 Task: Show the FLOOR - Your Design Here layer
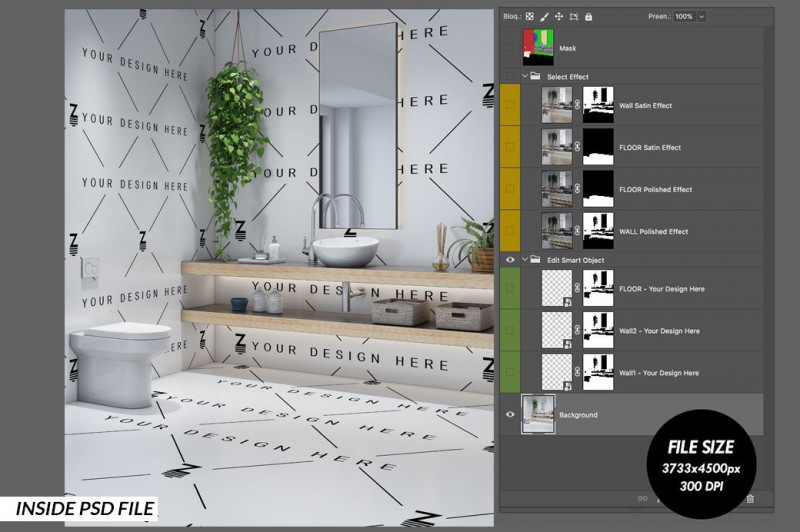coord(510,288)
